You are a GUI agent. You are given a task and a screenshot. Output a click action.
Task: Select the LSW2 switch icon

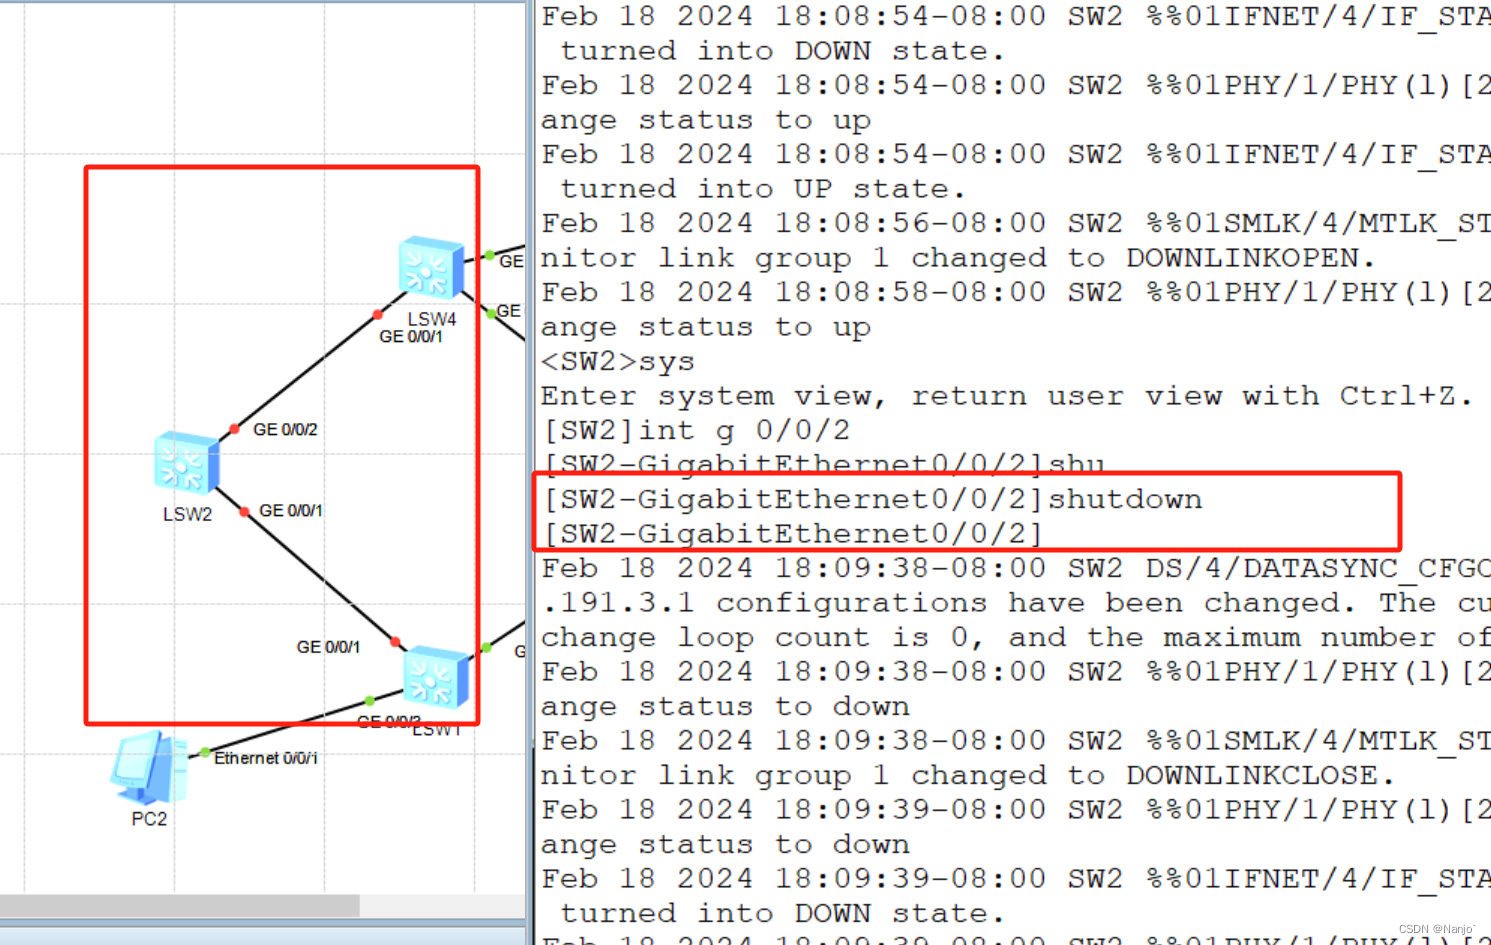(187, 463)
